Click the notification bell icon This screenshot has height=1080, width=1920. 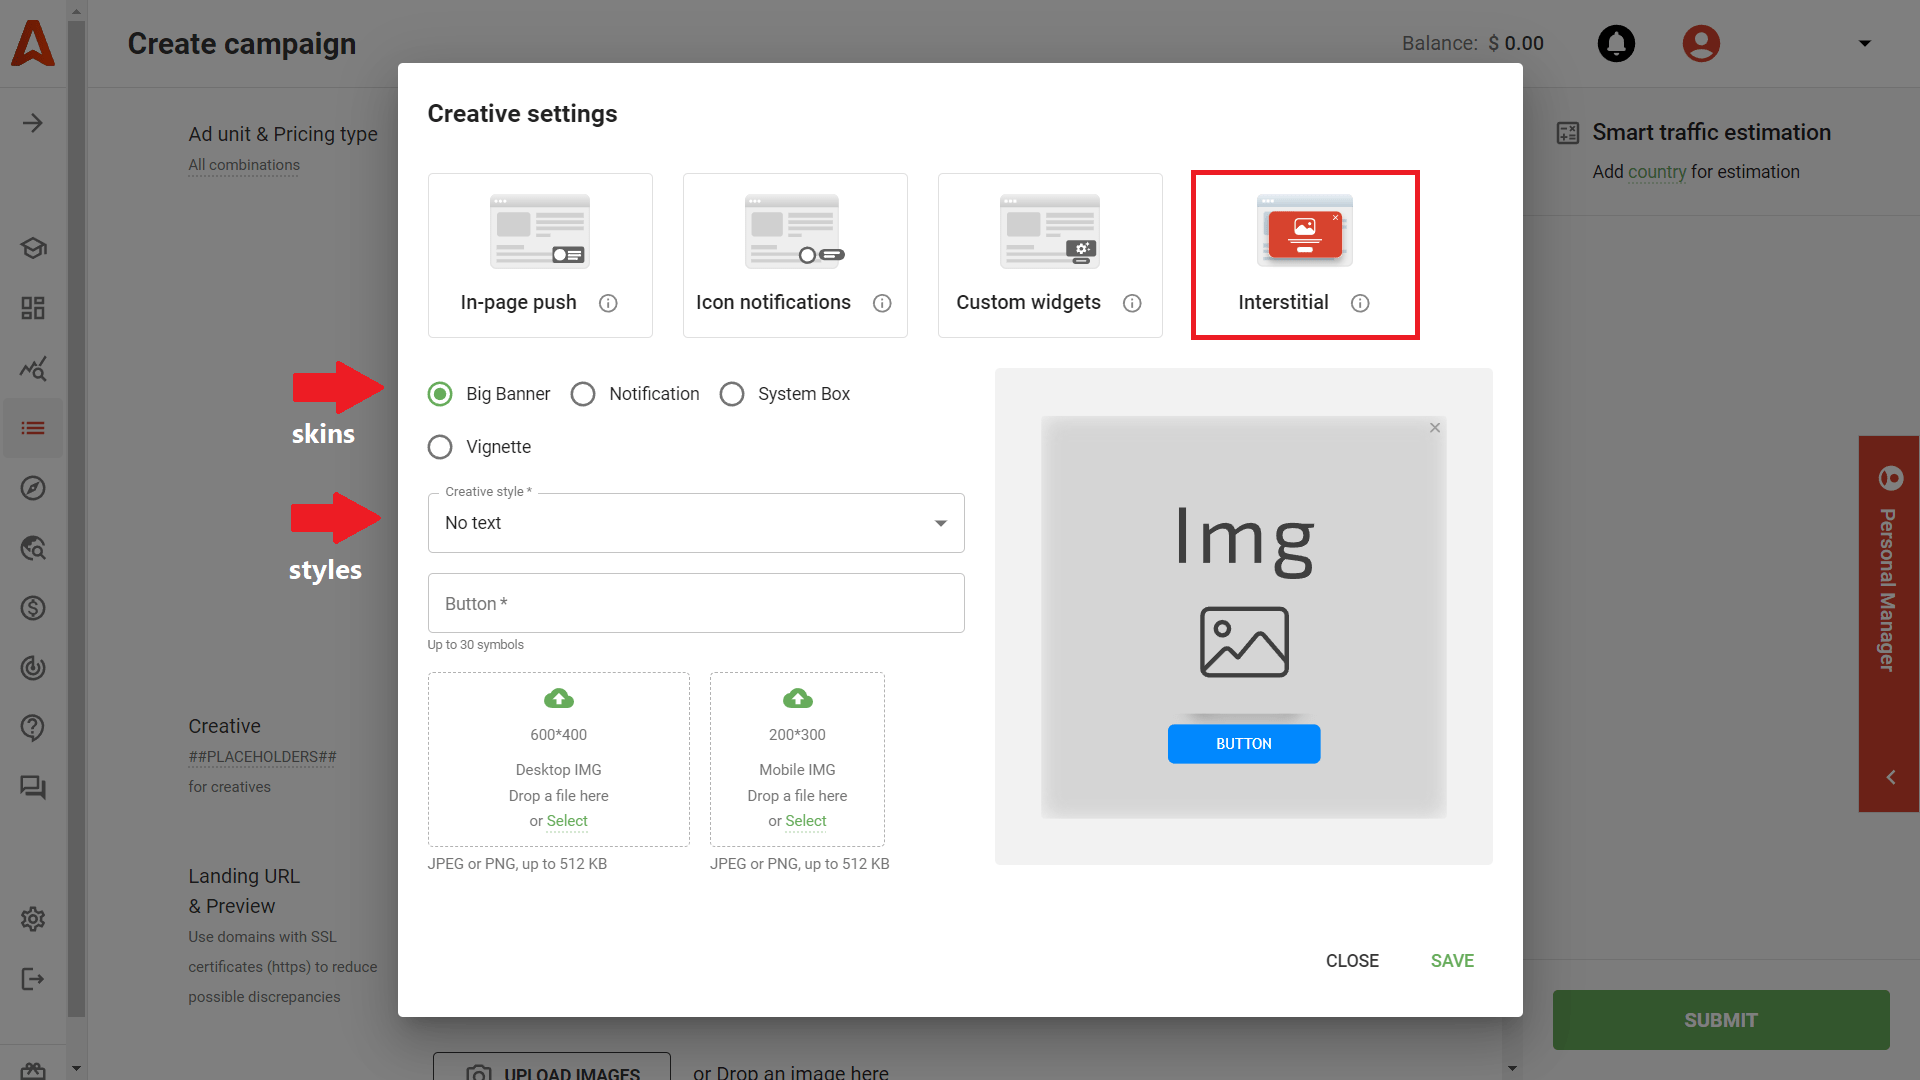pyautogui.click(x=1616, y=43)
